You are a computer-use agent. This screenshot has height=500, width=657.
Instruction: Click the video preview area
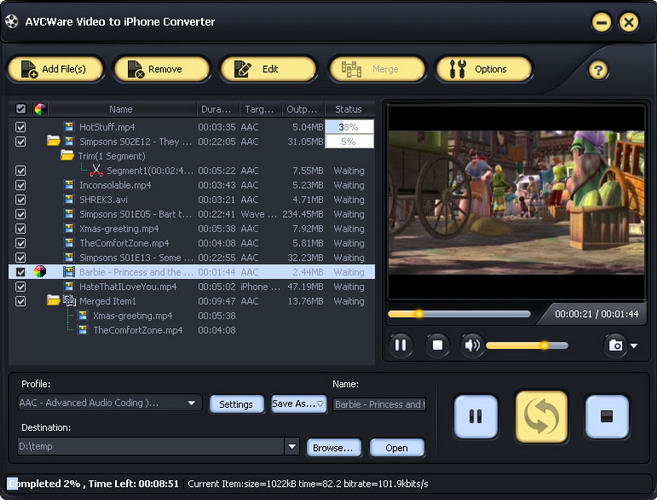(x=516, y=202)
